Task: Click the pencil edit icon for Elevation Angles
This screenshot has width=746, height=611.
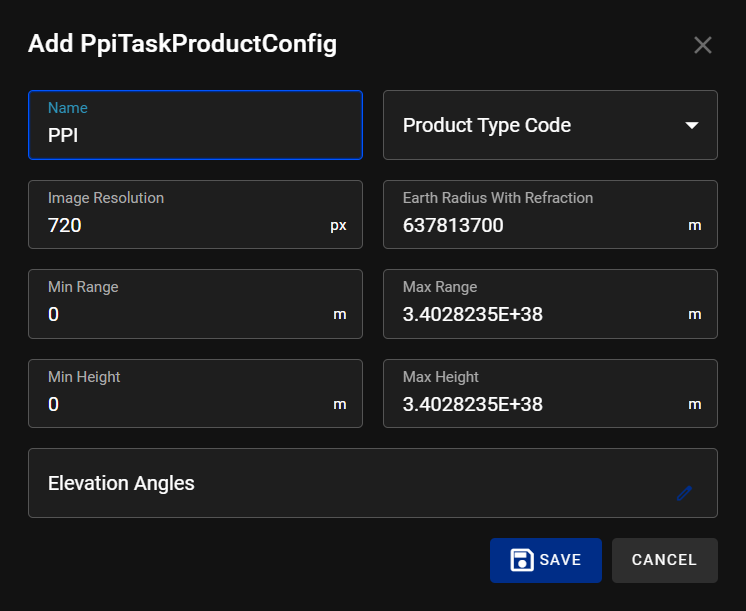Action: point(684,492)
